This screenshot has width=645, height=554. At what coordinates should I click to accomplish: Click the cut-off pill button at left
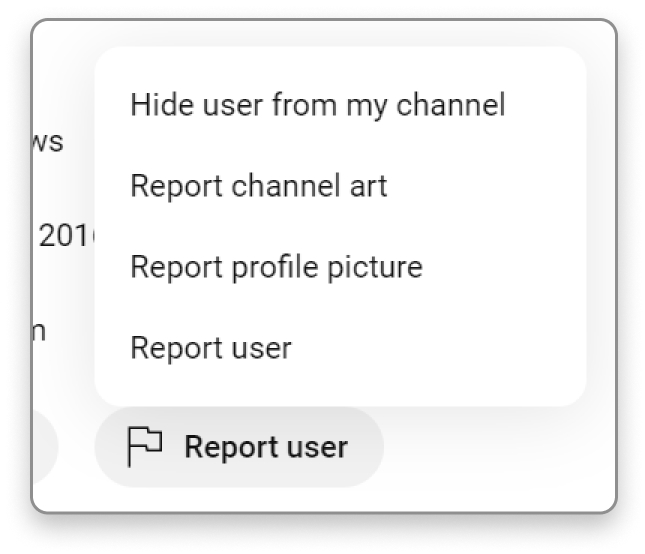(x=44, y=447)
